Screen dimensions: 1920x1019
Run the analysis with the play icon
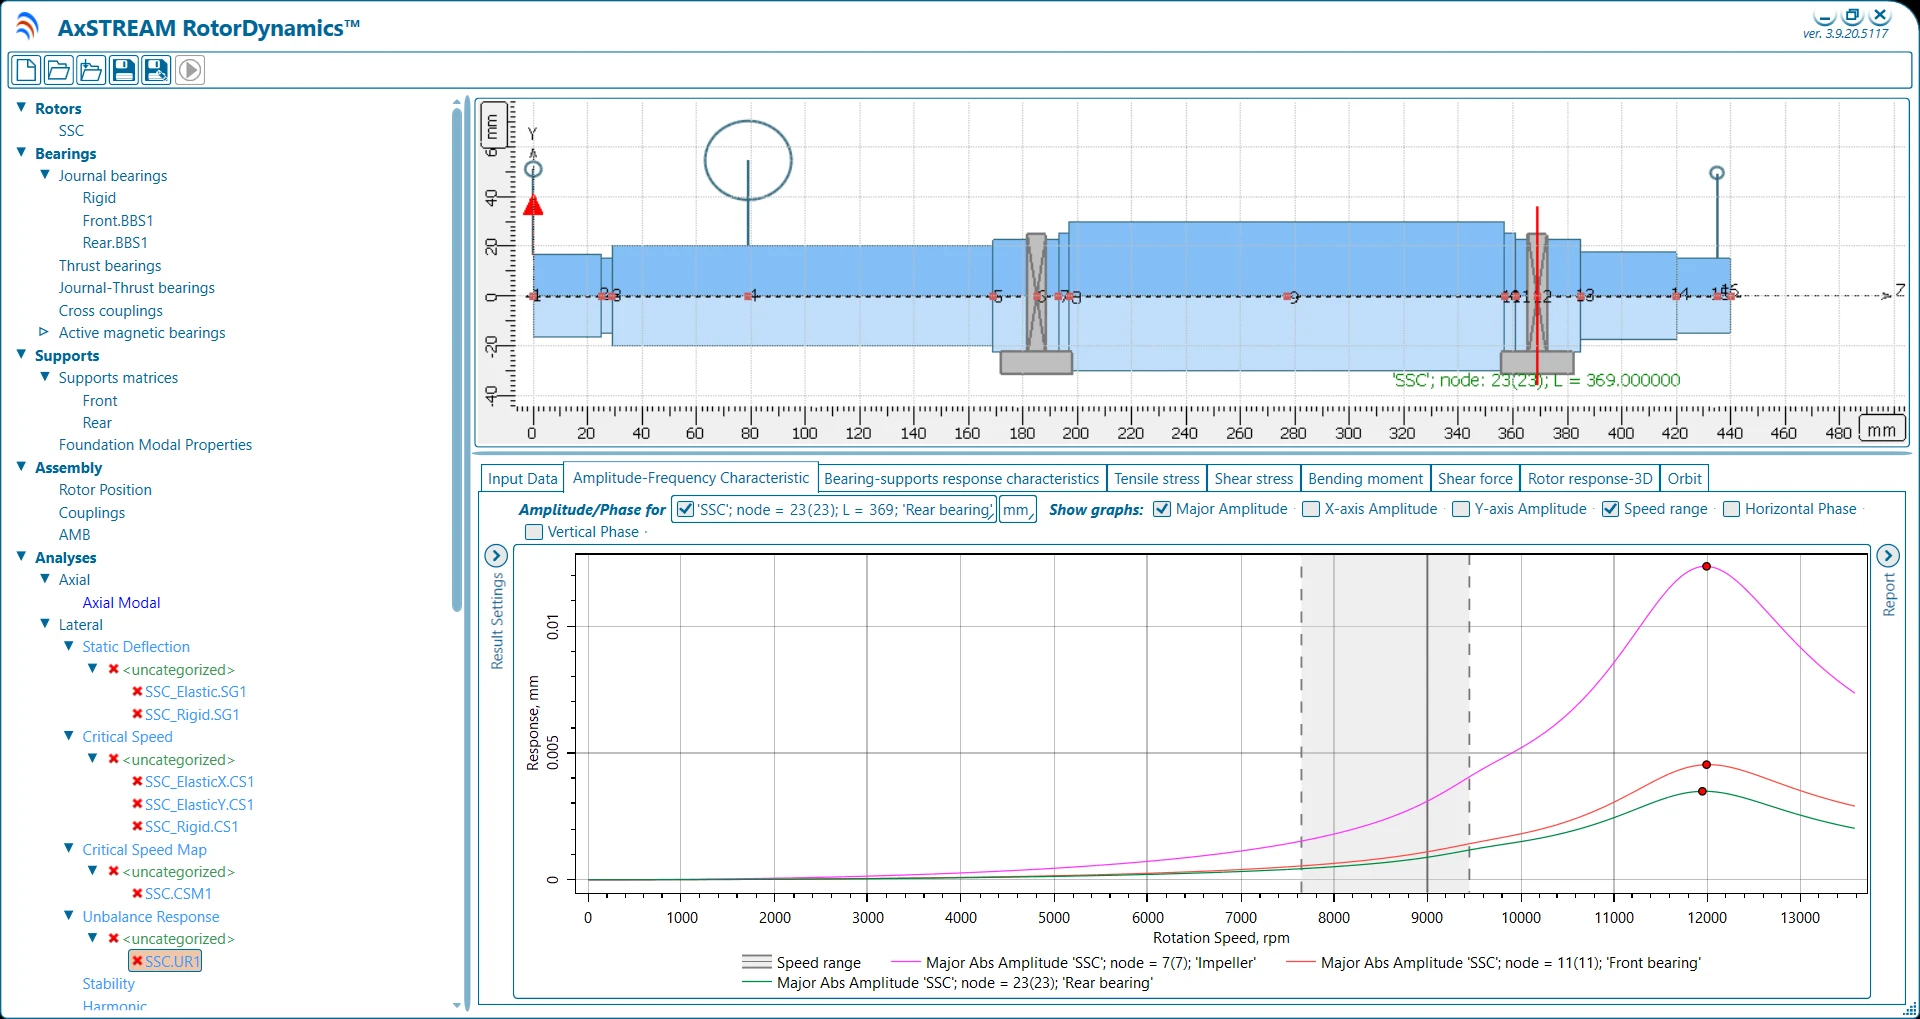click(x=189, y=69)
